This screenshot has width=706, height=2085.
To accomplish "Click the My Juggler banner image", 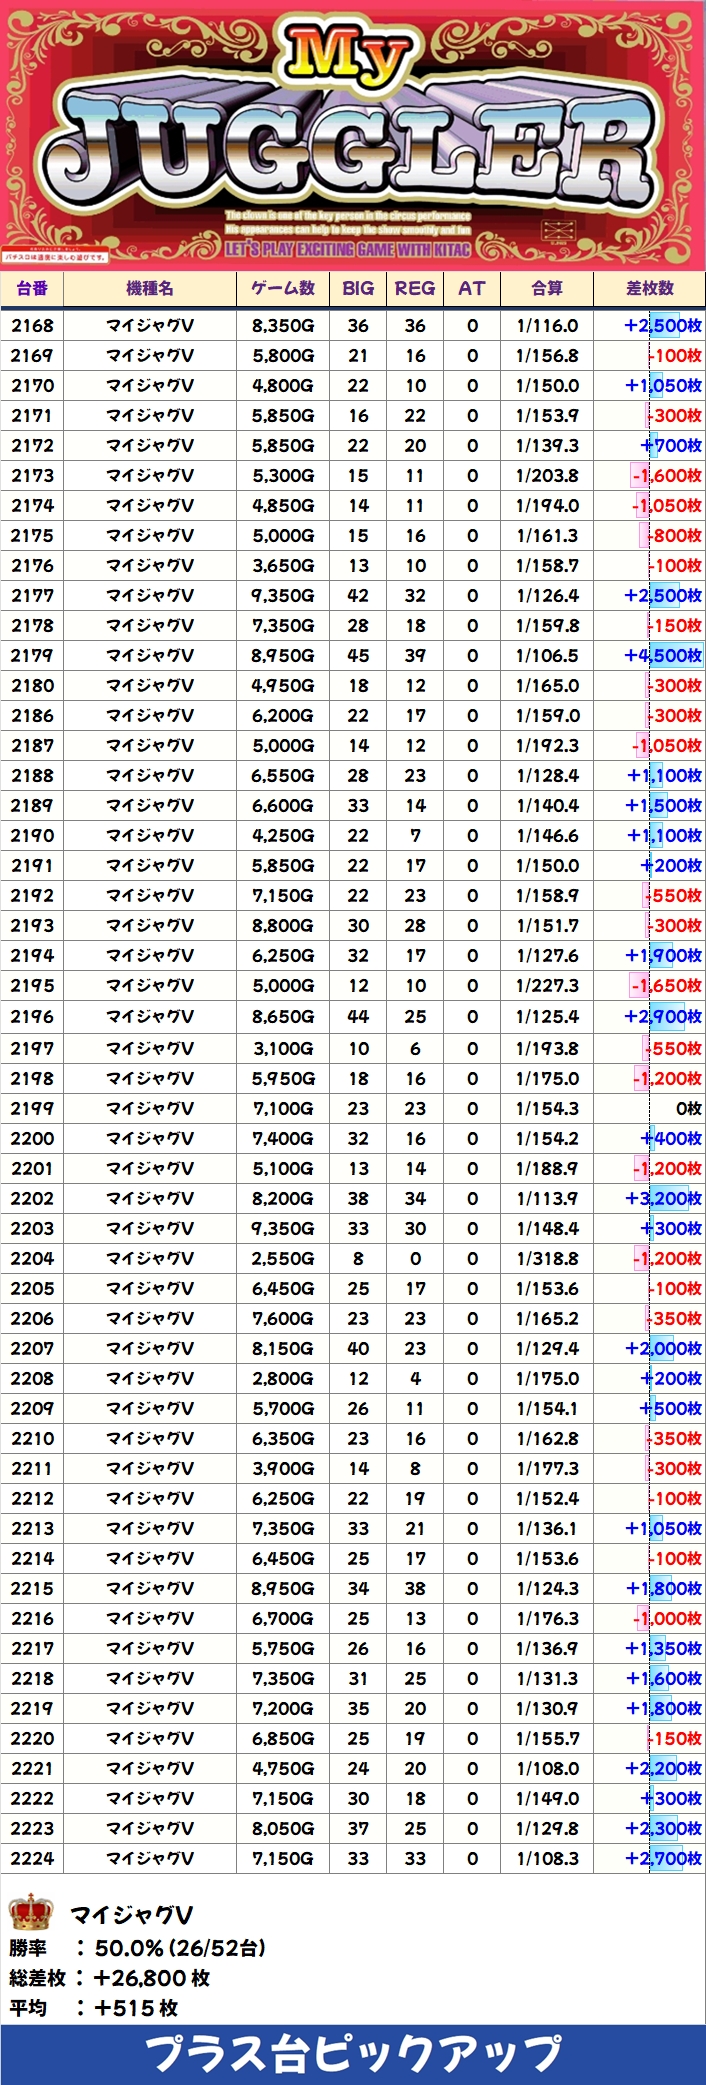I will click(353, 135).
